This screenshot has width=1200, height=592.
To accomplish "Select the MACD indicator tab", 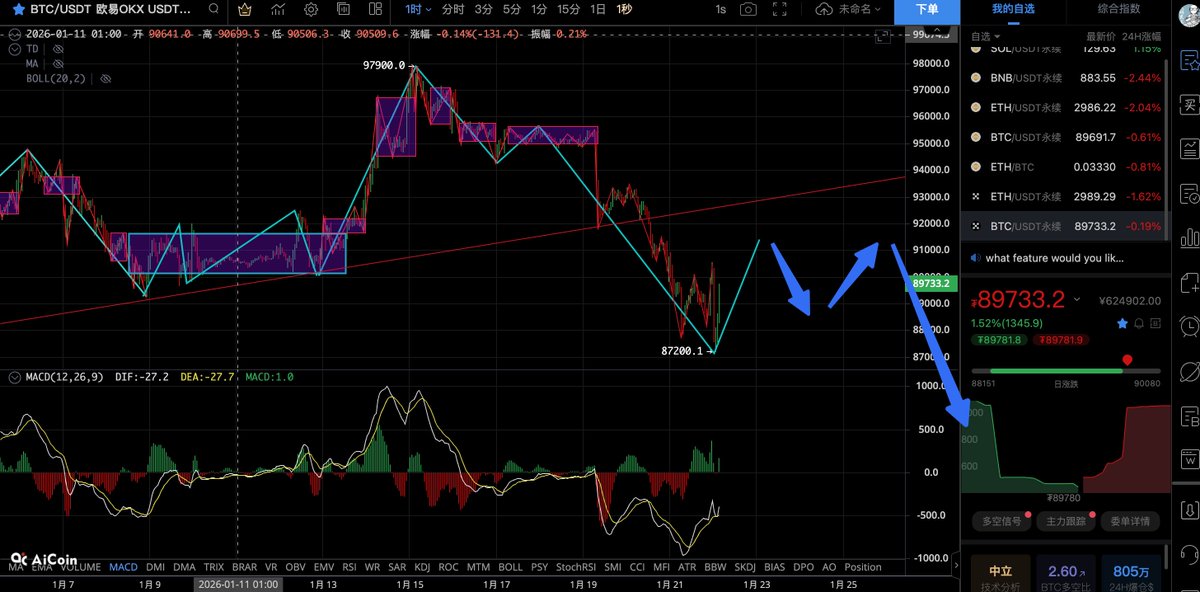I will point(123,567).
